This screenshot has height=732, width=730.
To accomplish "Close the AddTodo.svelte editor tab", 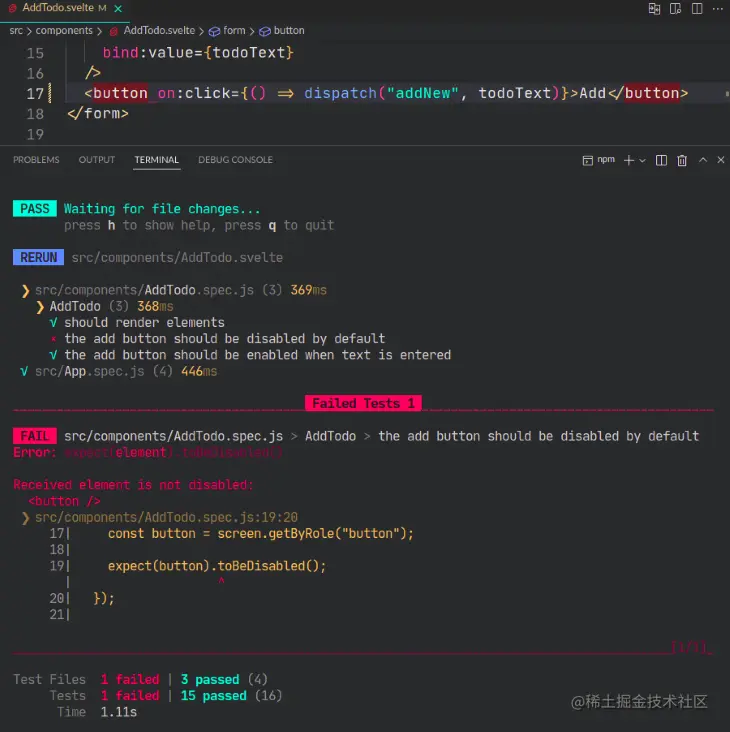I will [119, 8].
